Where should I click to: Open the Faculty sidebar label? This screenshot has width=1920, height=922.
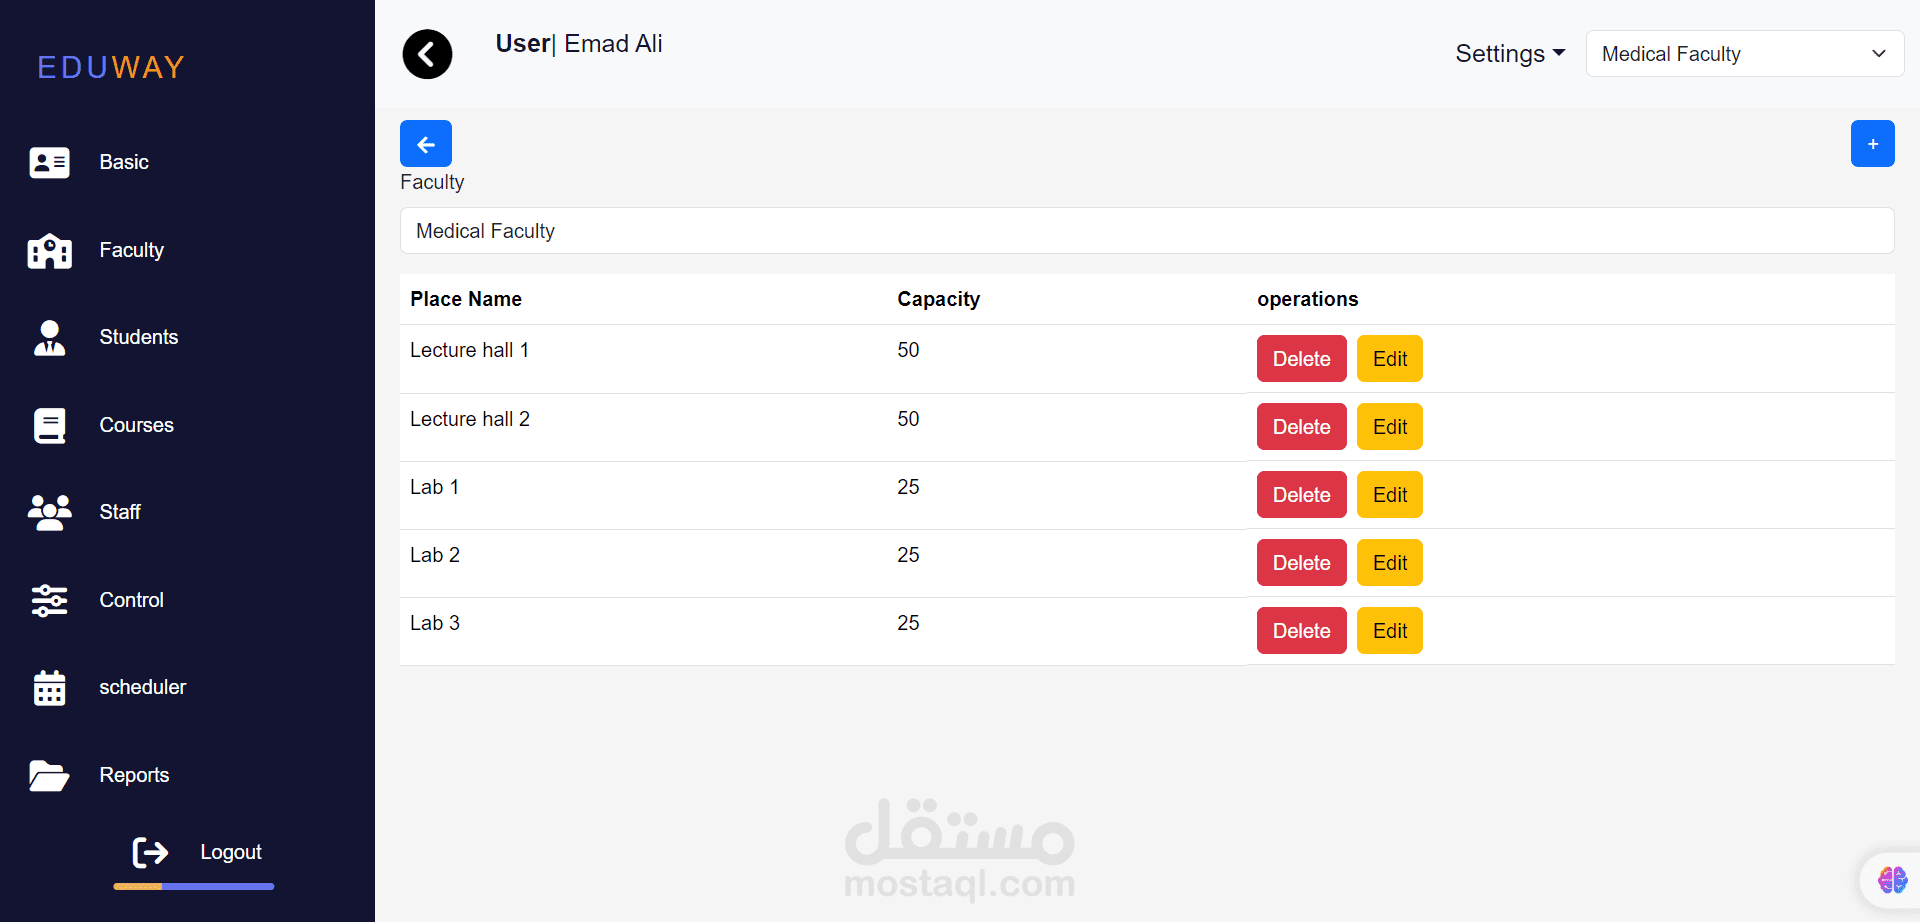[132, 250]
